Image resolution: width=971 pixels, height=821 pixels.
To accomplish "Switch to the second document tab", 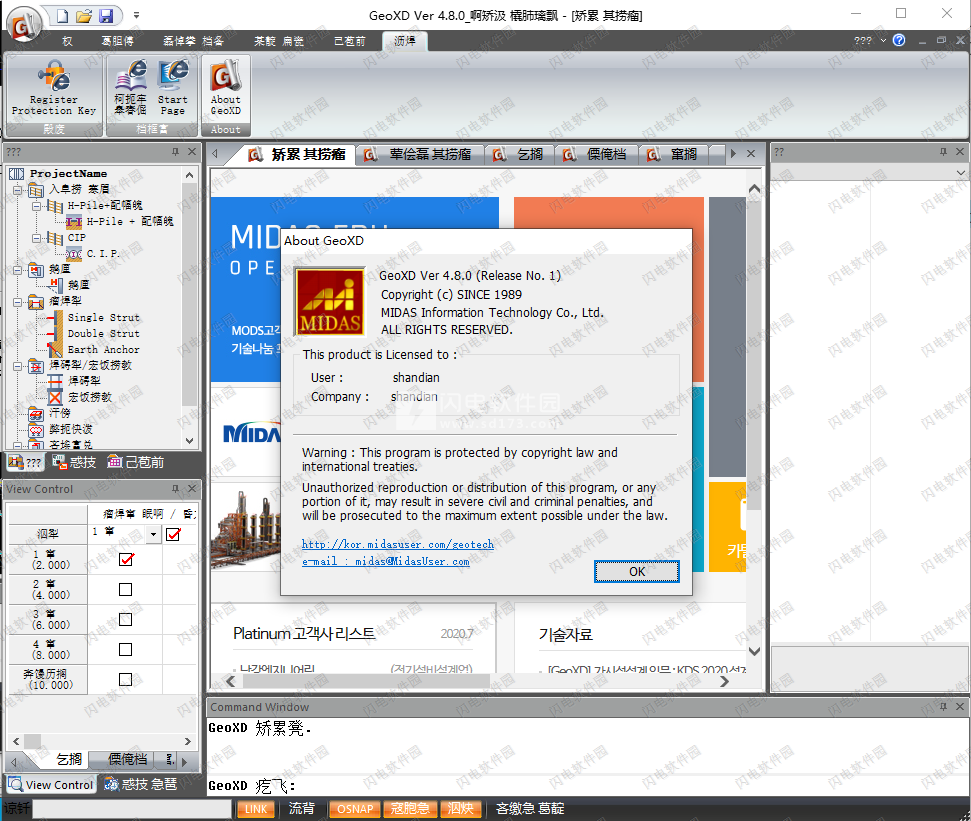I will [x=419, y=154].
